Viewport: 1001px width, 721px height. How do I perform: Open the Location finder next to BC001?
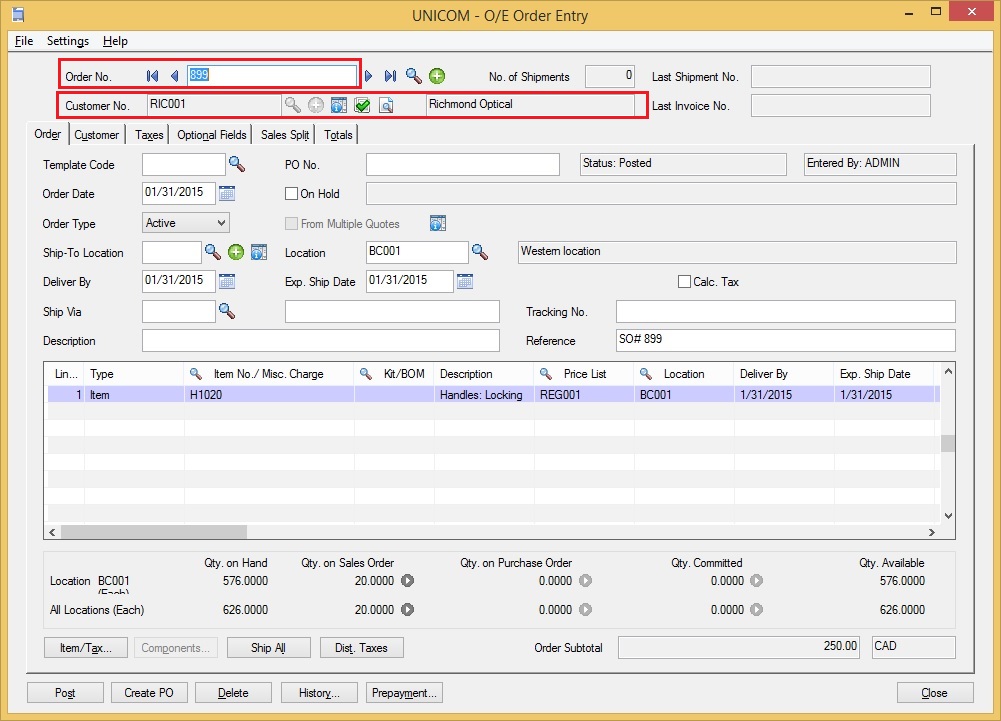(x=480, y=252)
